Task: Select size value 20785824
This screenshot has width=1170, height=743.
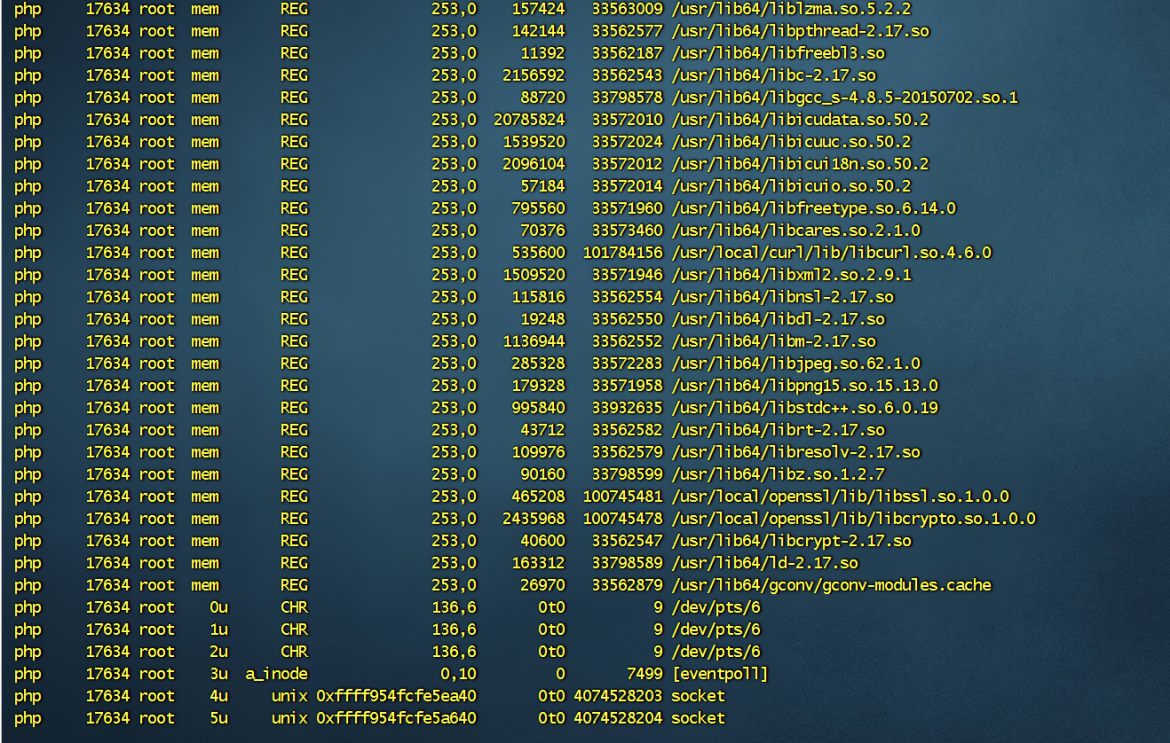Action: tap(529, 120)
